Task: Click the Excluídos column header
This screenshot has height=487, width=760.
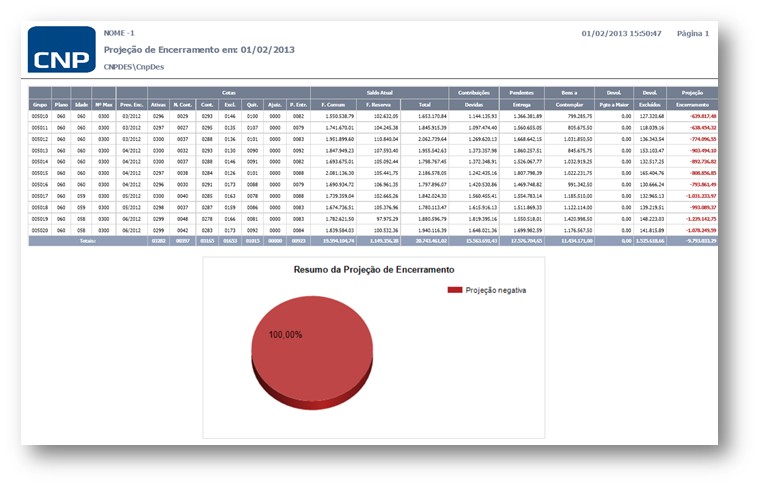Action: [x=649, y=105]
